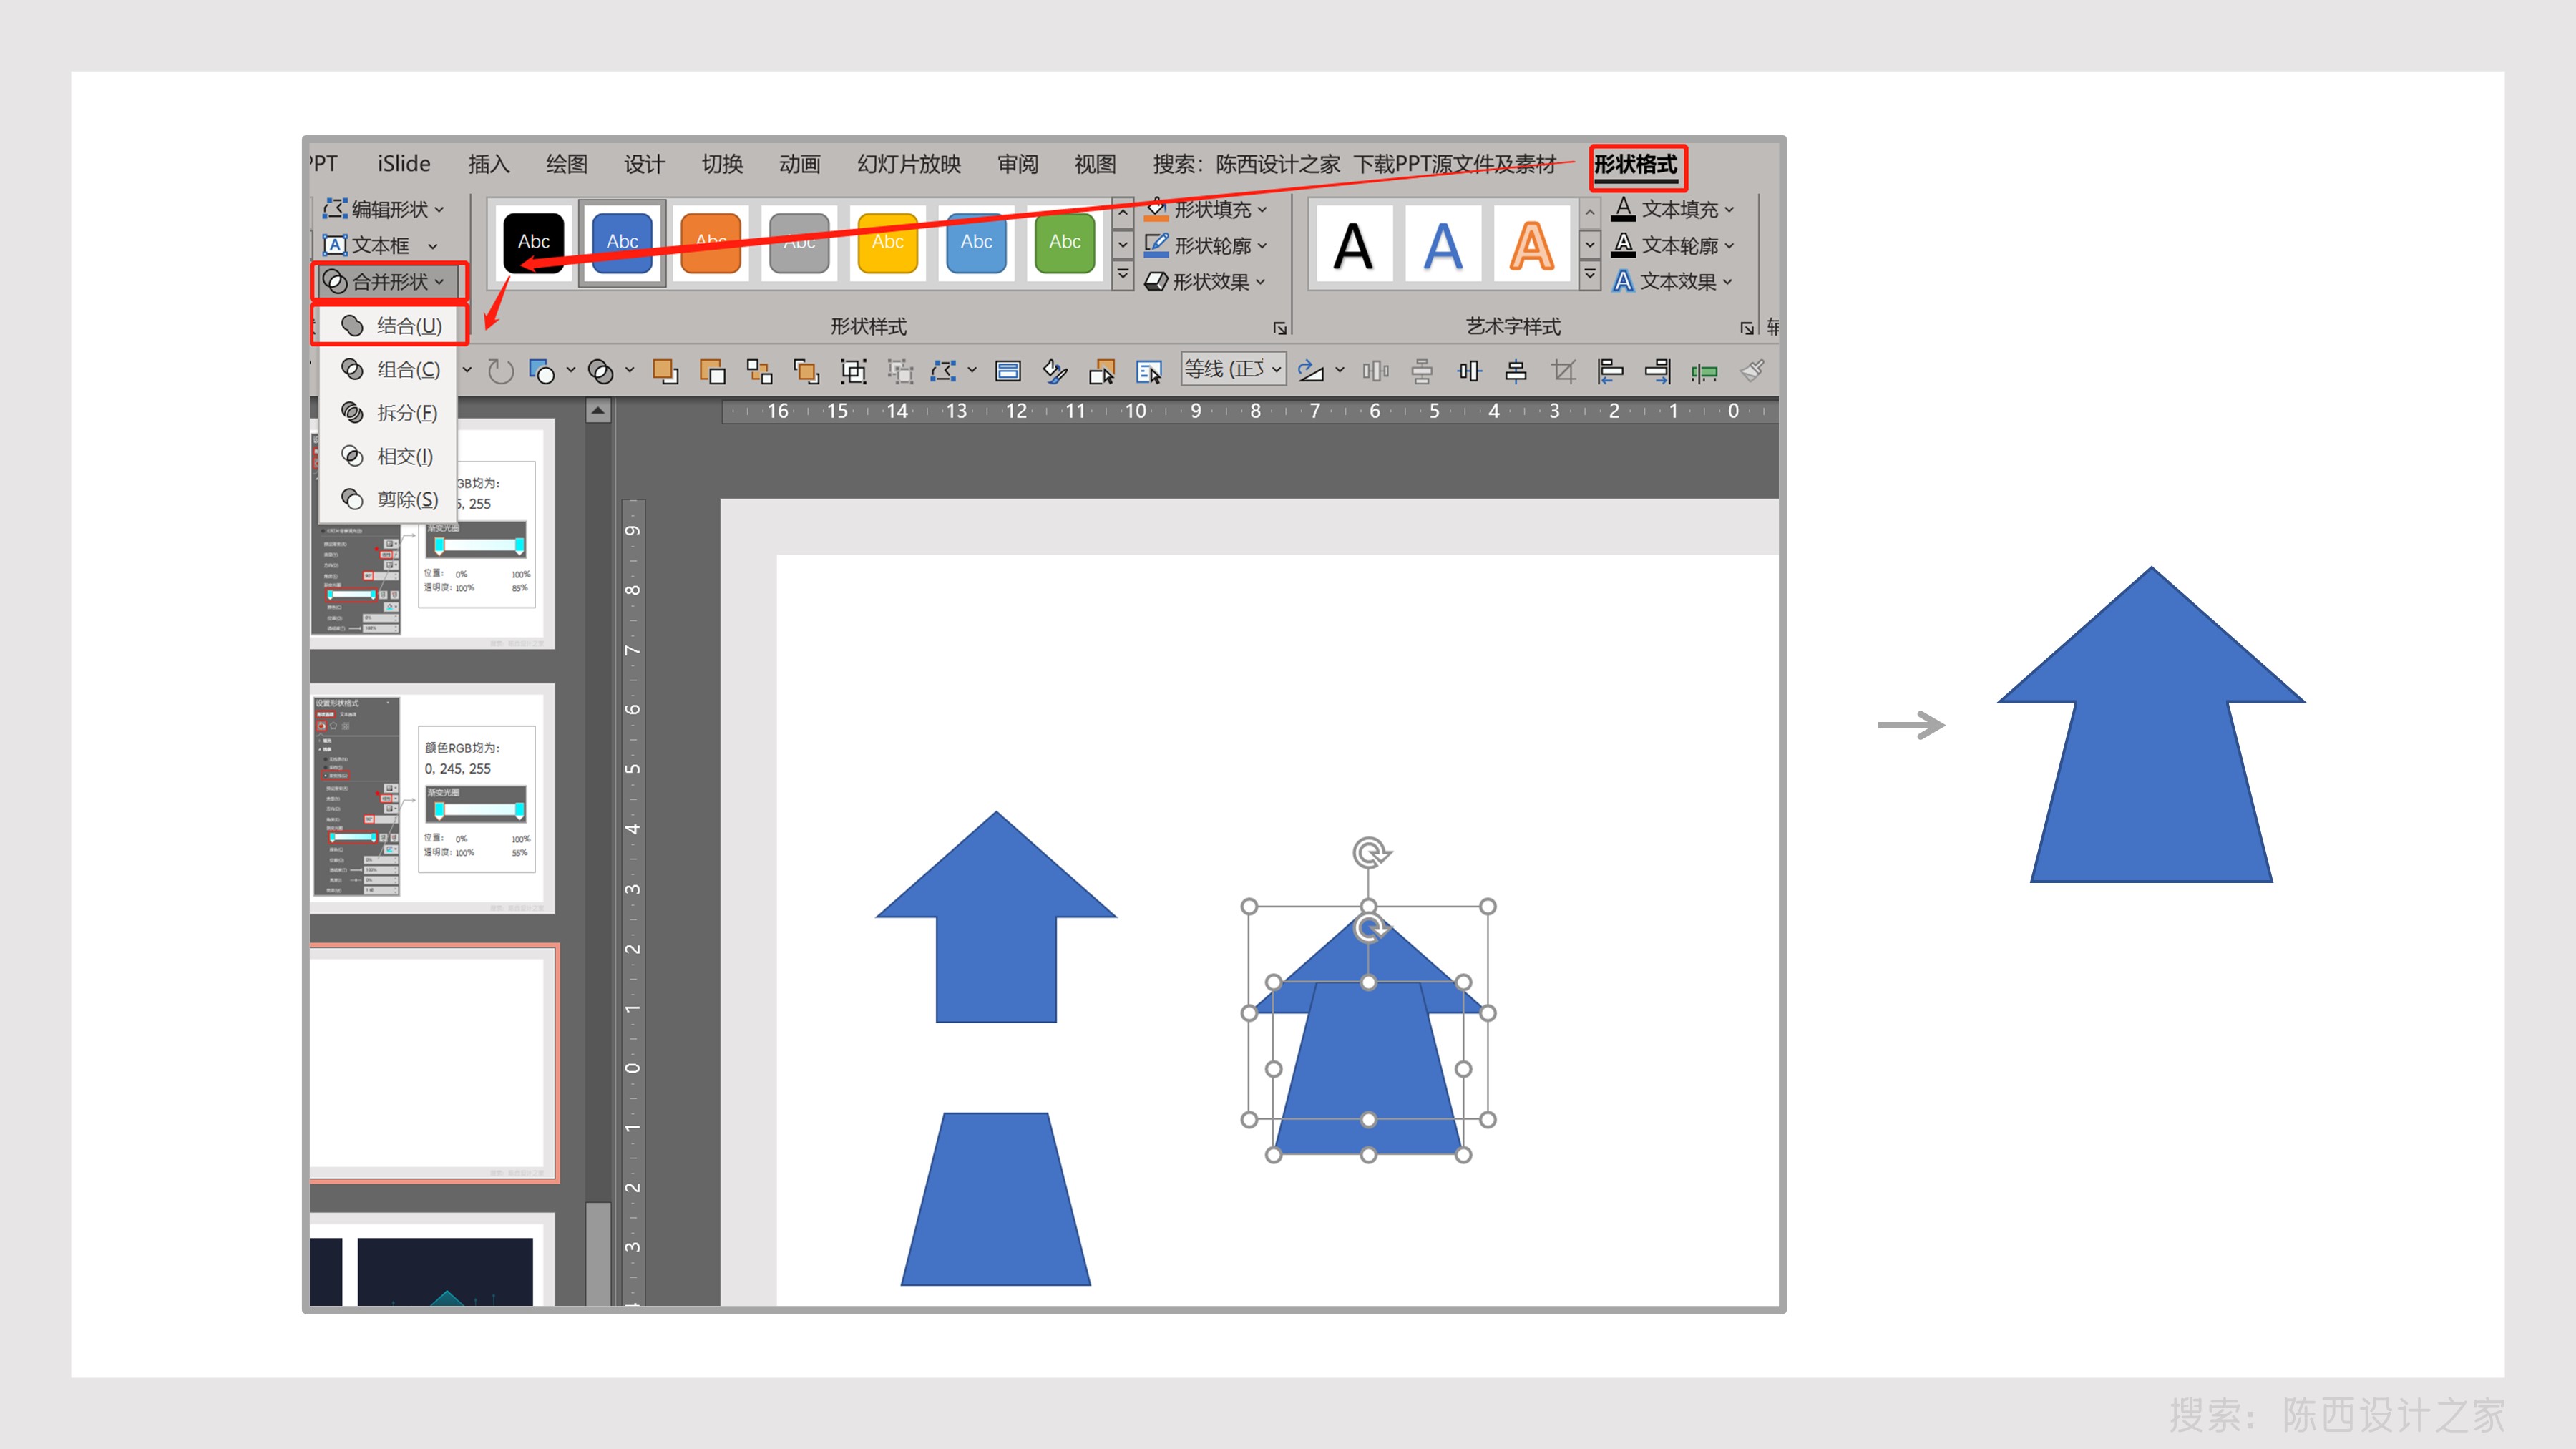The image size is (2576, 1449).
Task: Click the Group objects icon
Action: (853, 372)
